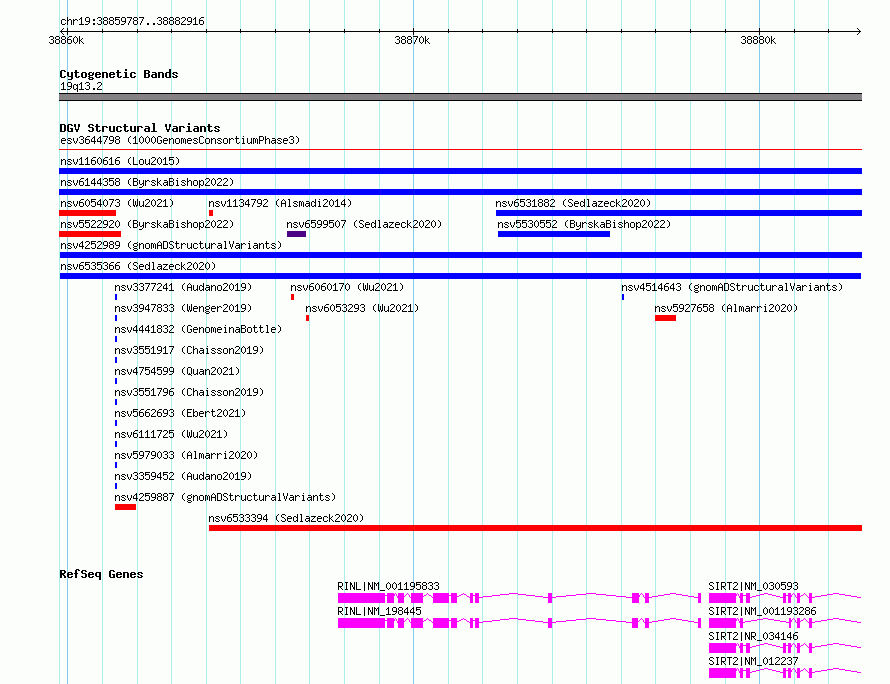Click the purple nsv6599507 (Sedlazeck2020) bar
Viewport: 890px width, 684px height.
pyautogui.click(x=296, y=234)
